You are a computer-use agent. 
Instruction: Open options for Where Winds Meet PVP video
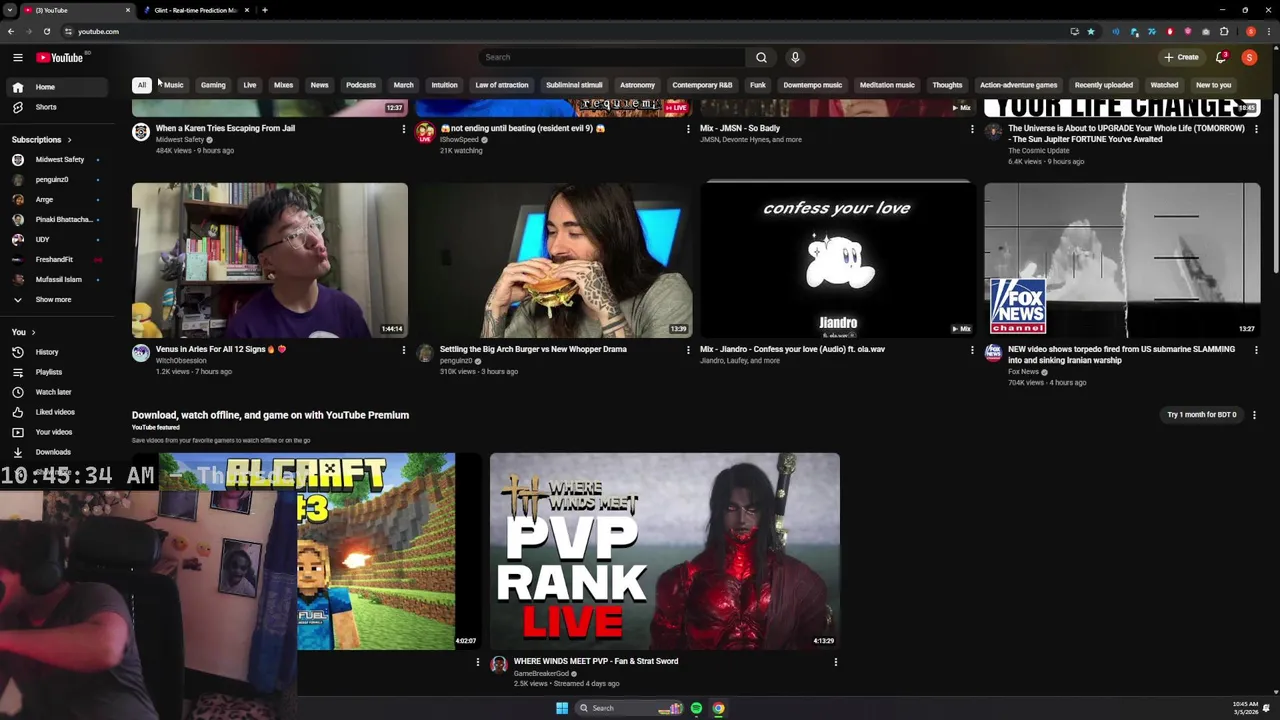point(836,662)
